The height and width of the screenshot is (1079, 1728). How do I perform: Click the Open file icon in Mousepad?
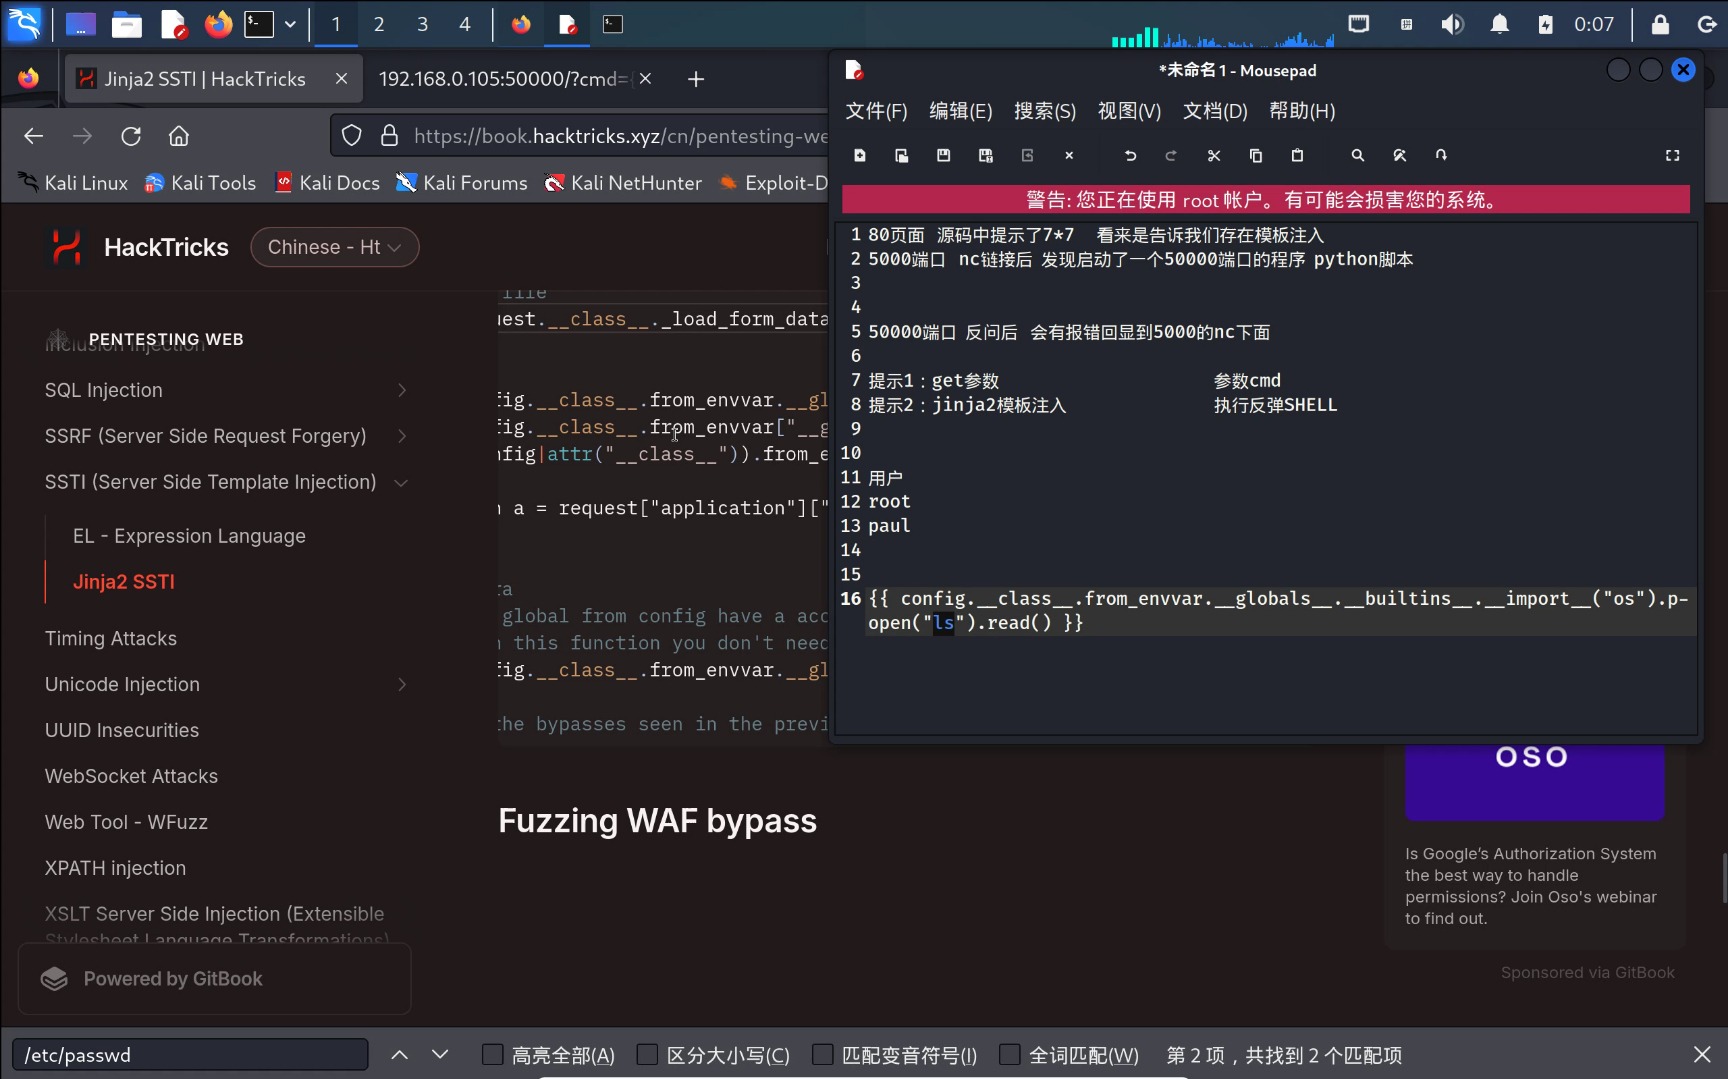click(x=902, y=155)
